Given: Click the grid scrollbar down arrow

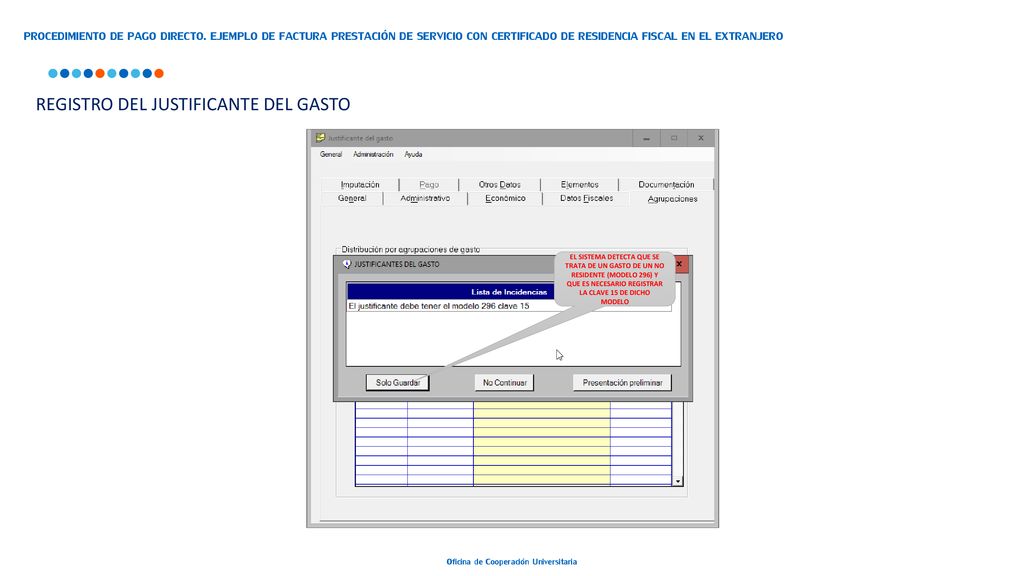Looking at the screenshot, I should coord(678,481).
